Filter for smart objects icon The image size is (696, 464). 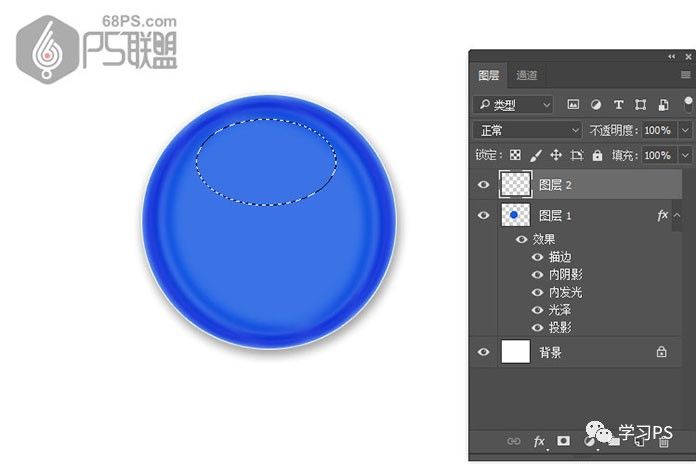coord(663,104)
